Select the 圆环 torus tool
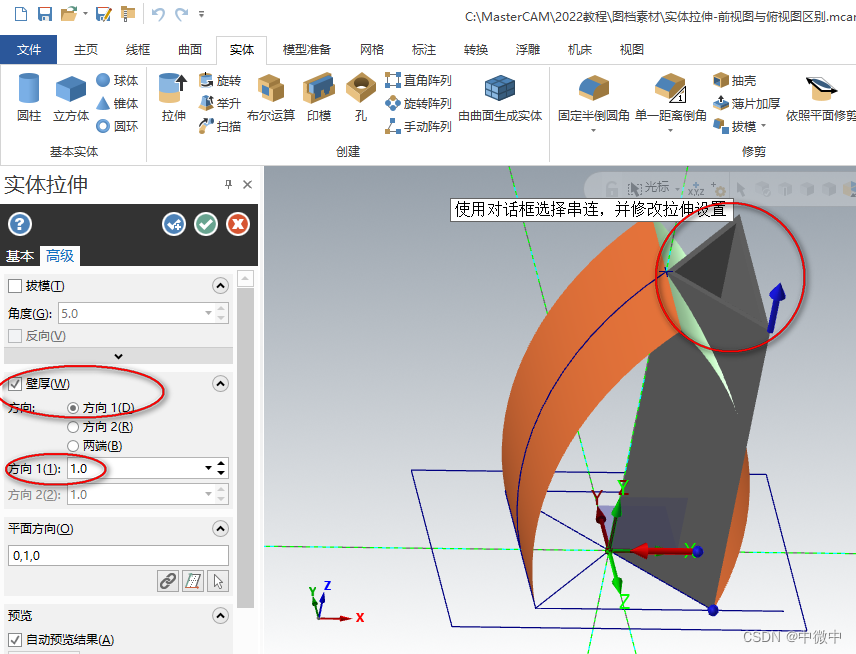Screen dimensions: 856x654 pos(117,126)
